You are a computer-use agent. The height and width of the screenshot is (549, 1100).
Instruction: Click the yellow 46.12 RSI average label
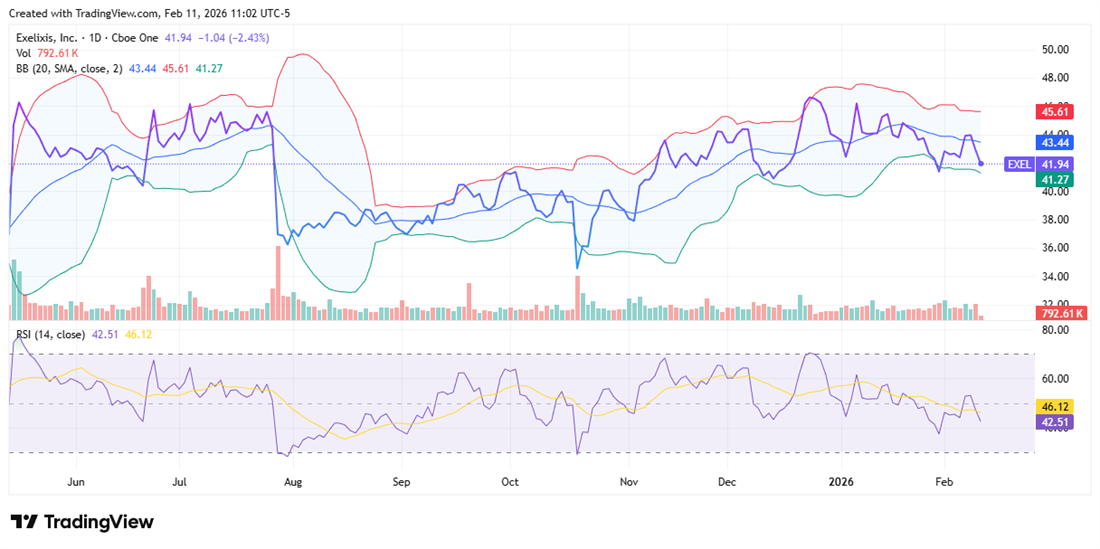pyautogui.click(x=1056, y=407)
